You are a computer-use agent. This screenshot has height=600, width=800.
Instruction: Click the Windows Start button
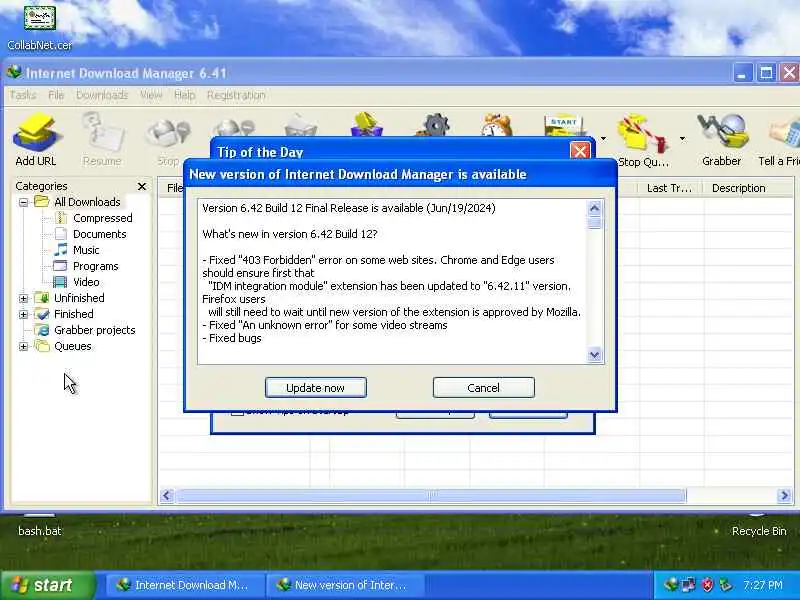coord(48,585)
